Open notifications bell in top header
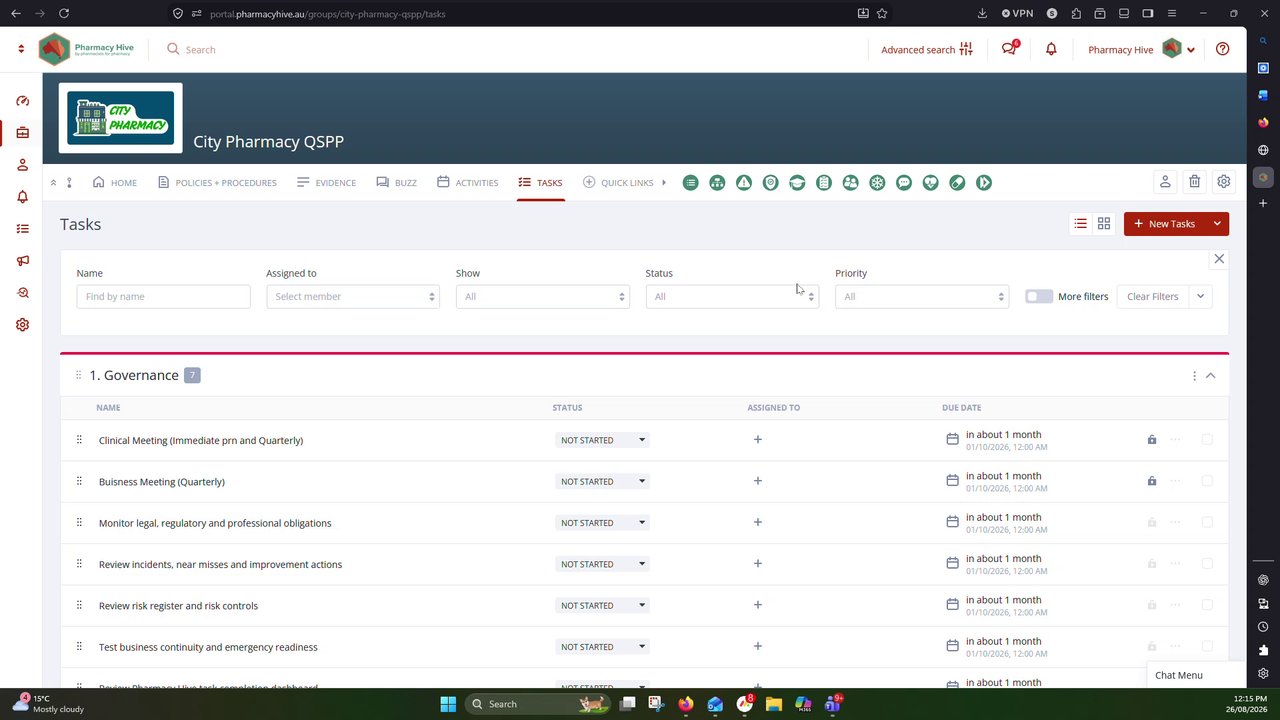This screenshot has width=1280, height=720. click(1051, 49)
